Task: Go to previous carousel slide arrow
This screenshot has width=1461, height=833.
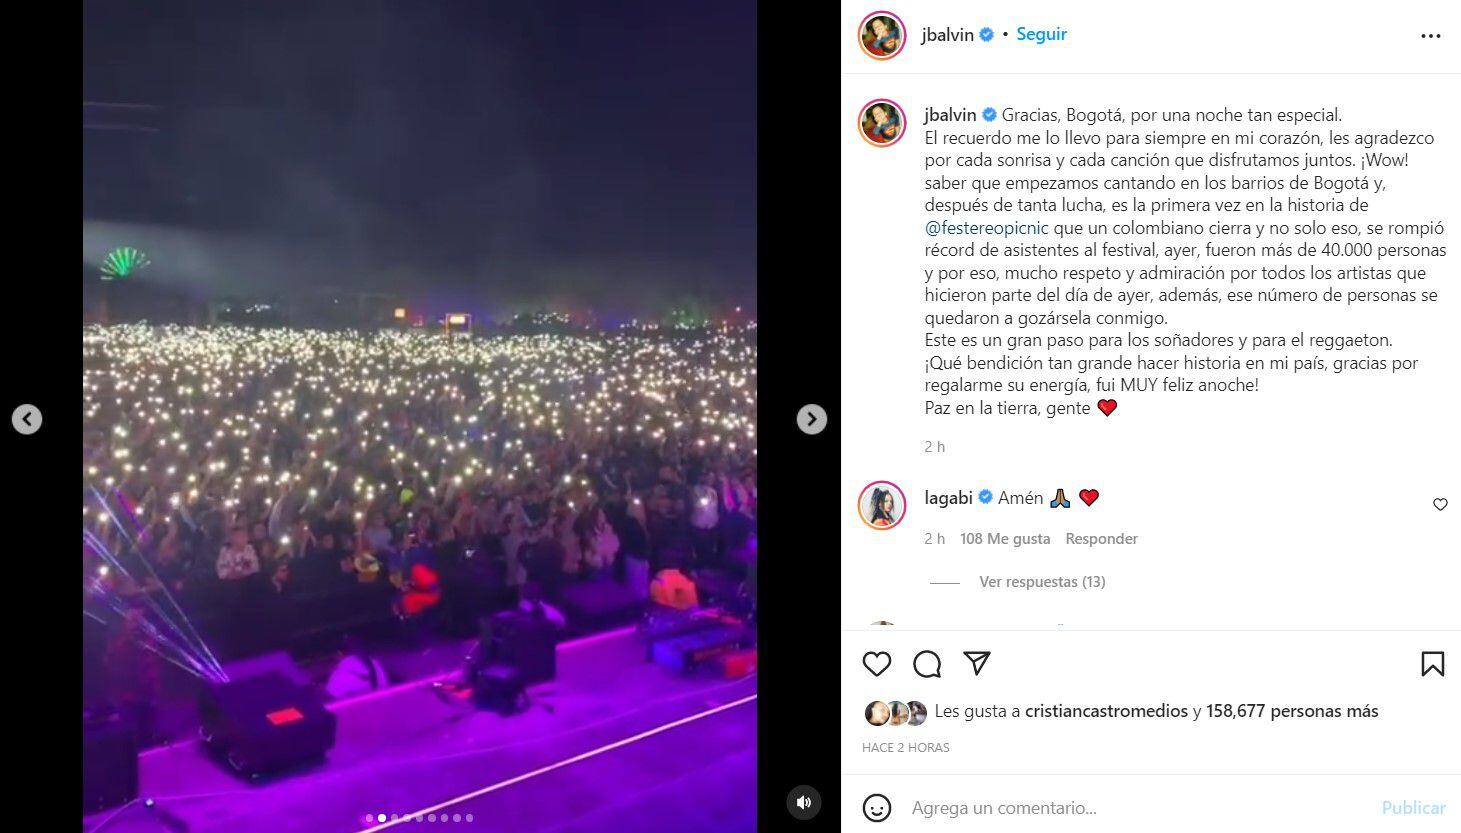Action: [27, 419]
